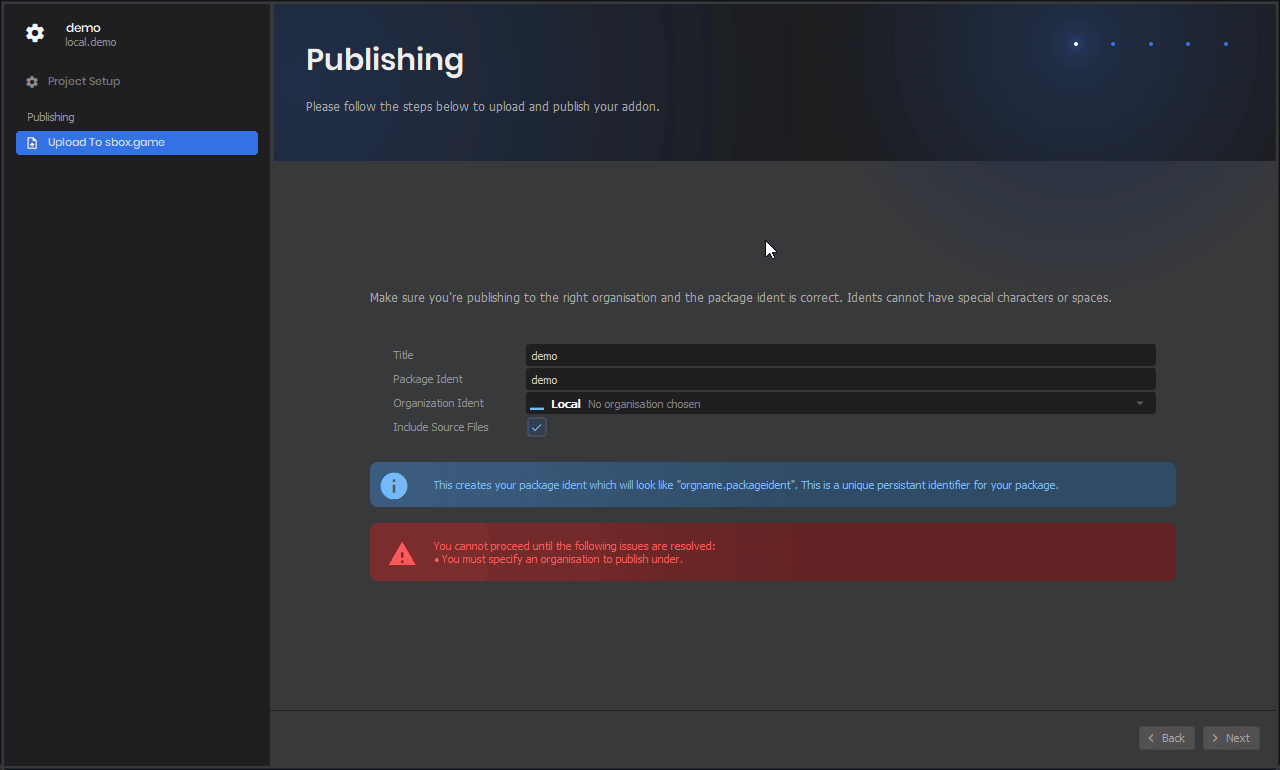Image resolution: width=1280 pixels, height=770 pixels.
Task: Click the last step indicator dot
Action: 1226,44
